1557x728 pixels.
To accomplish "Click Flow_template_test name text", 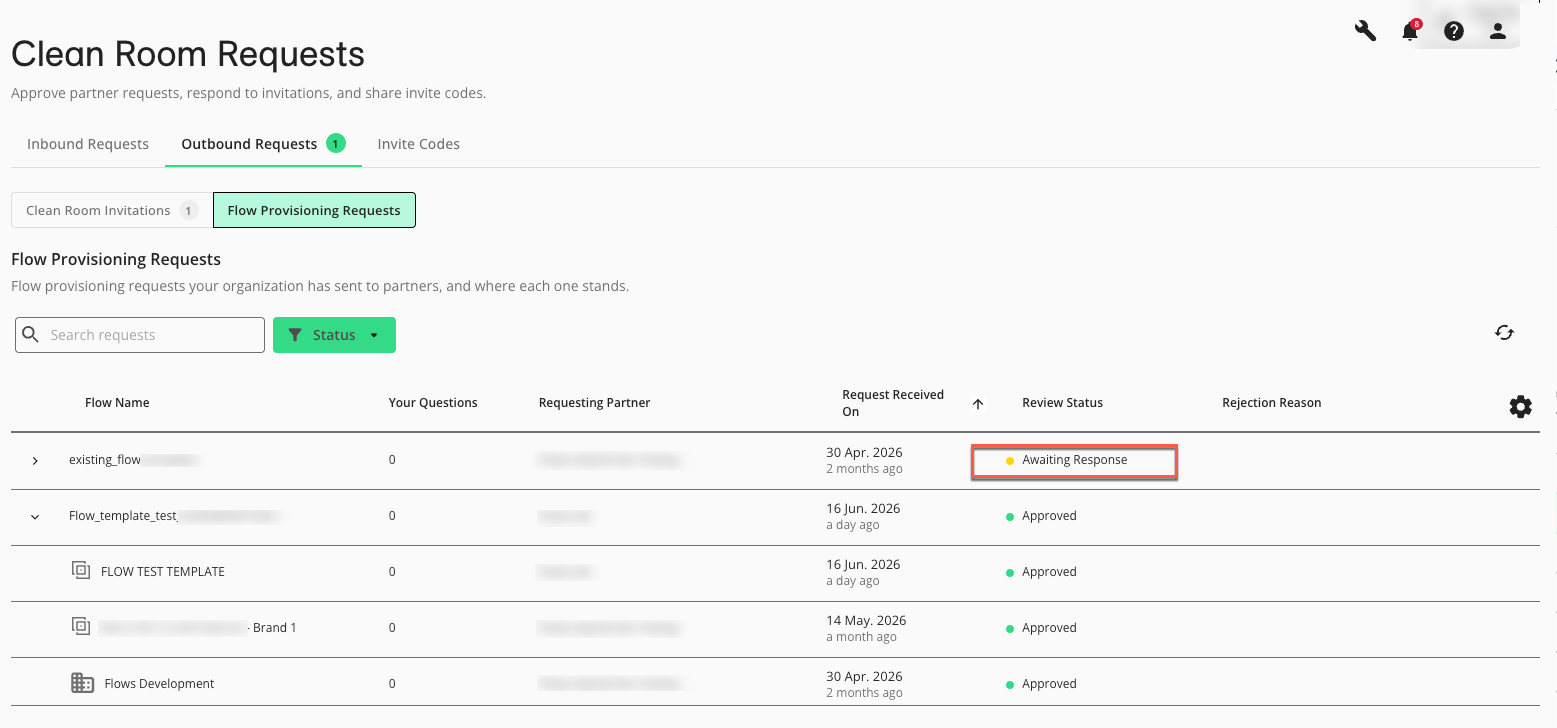I will (x=123, y=516).
